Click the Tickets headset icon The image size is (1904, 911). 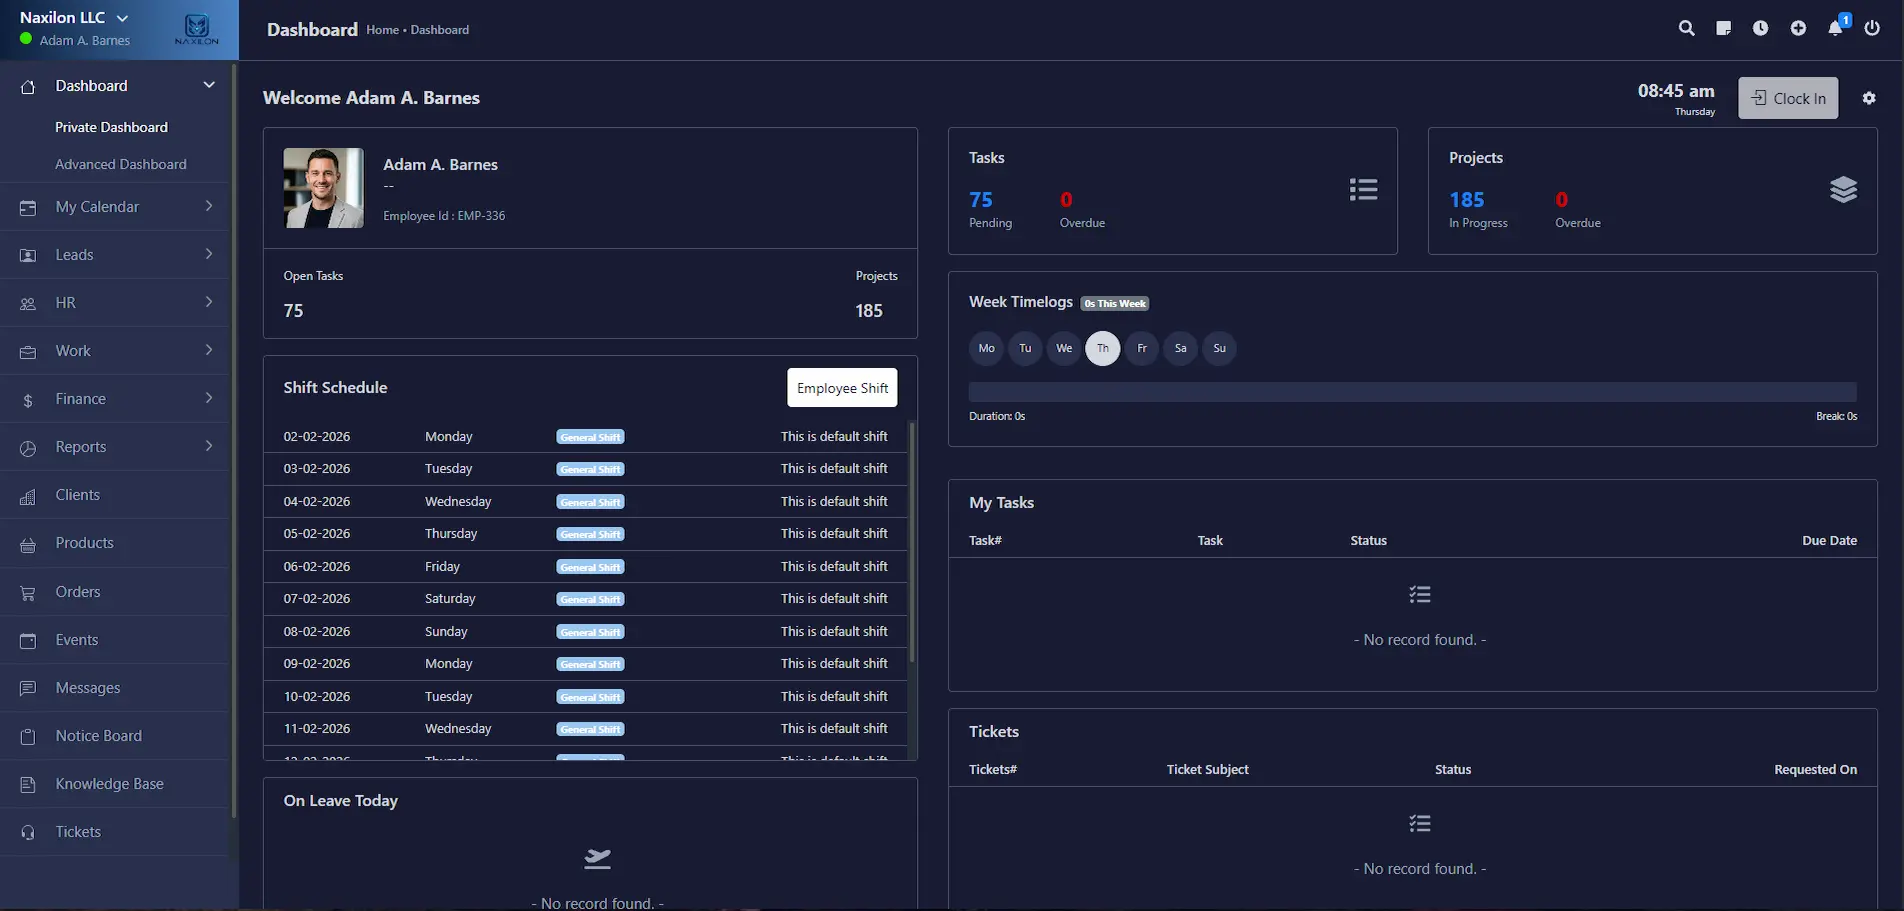pos(28,833)
